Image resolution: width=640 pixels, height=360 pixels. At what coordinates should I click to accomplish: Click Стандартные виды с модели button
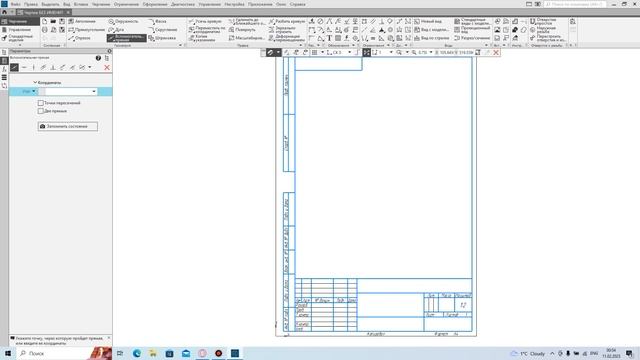472,21
